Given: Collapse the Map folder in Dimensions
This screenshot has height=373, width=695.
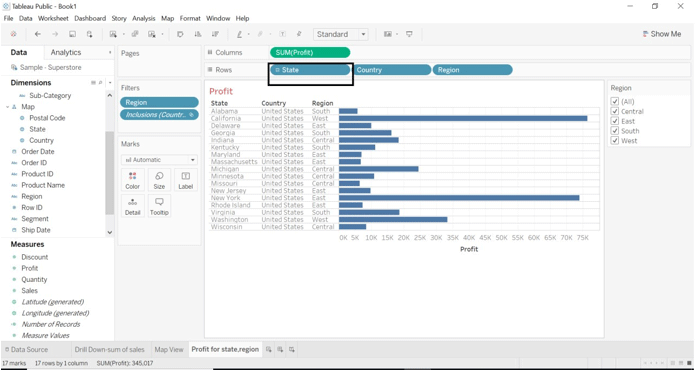Looking at the screenshot, I should (x=8, y=107).
